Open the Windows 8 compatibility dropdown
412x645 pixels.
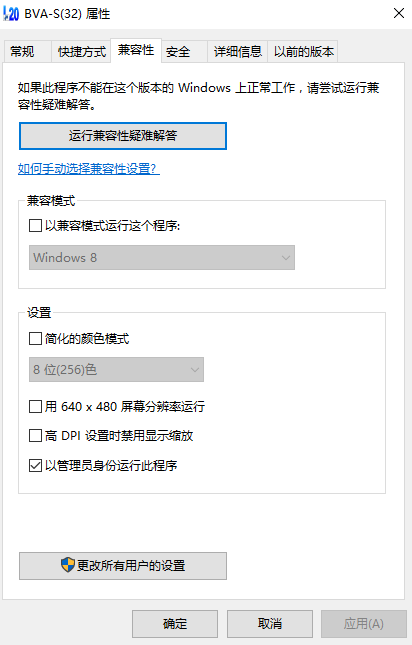coord(162,258)
